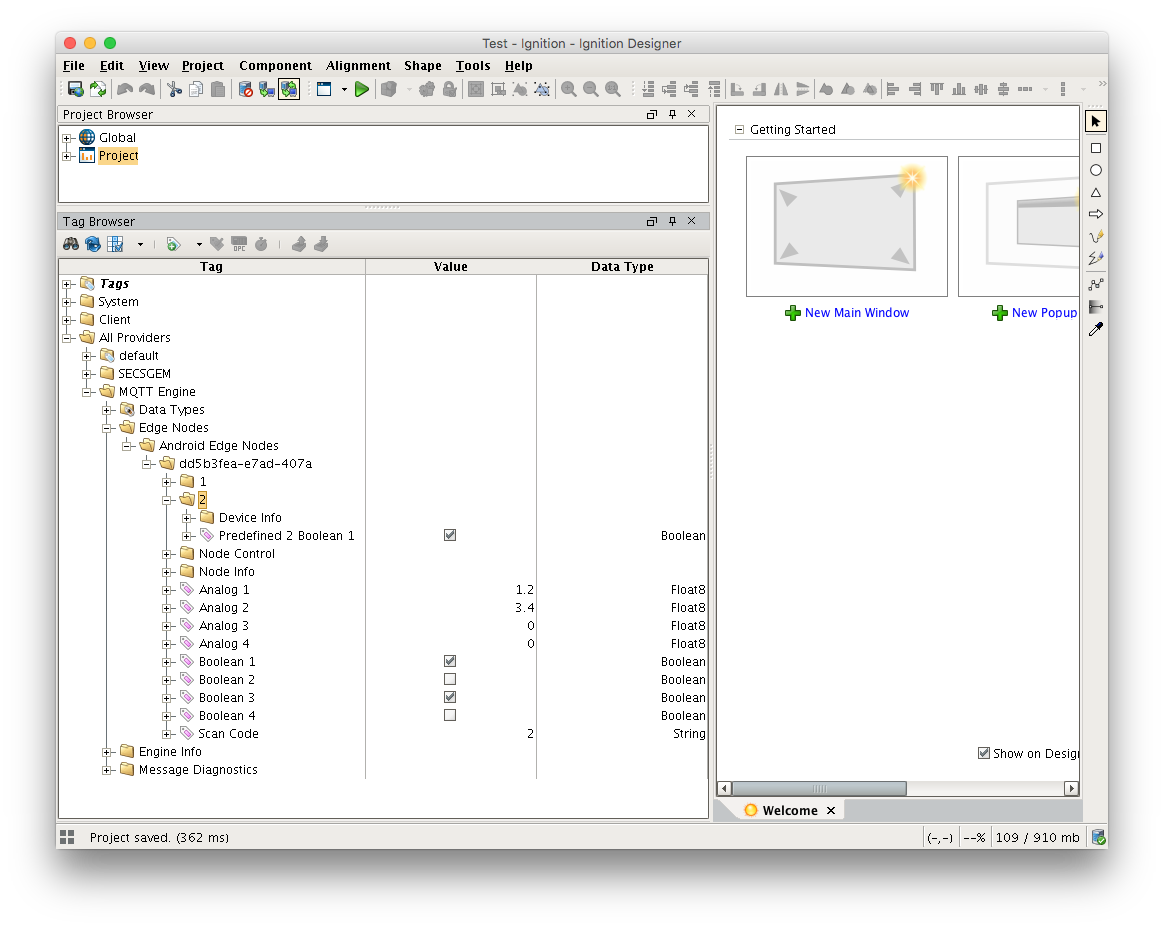Image resolution: width=1164 pixels, height=929 pixels.
Task: Select the Arrow shape tool
Action: click(1096, 214)
